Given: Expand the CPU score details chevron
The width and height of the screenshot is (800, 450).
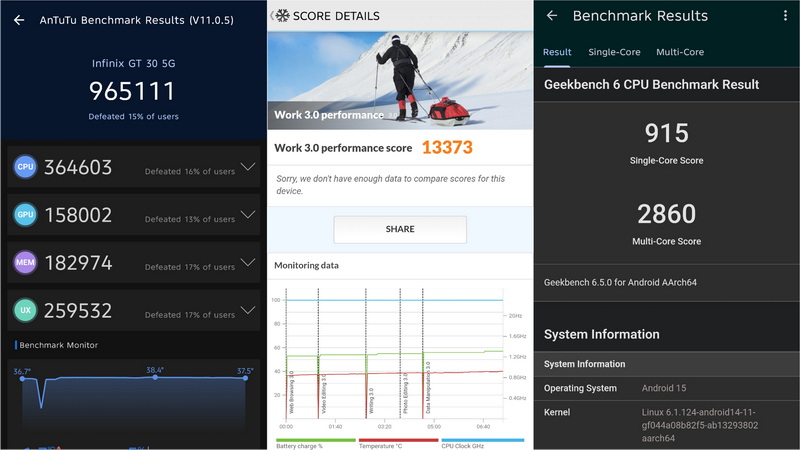Looking at the screenshot, I should pos(248,167).
